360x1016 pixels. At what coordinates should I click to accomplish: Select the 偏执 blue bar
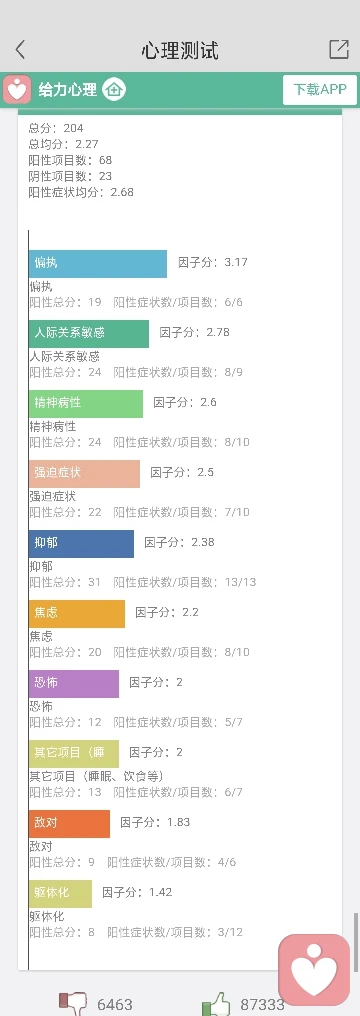98,264
